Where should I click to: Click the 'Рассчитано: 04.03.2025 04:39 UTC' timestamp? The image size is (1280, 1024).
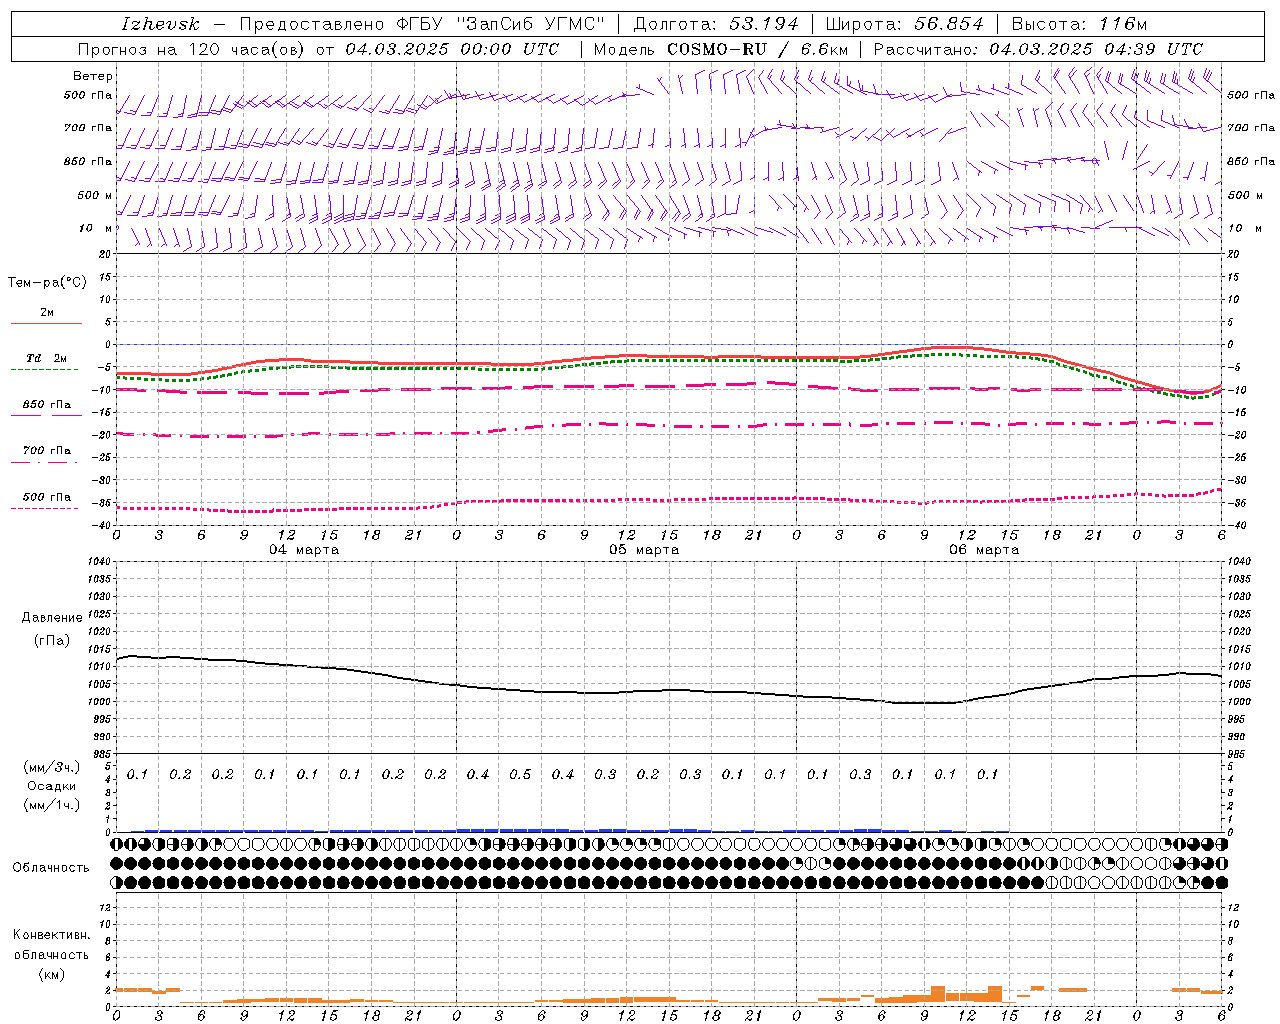[x=1038, y=49]
